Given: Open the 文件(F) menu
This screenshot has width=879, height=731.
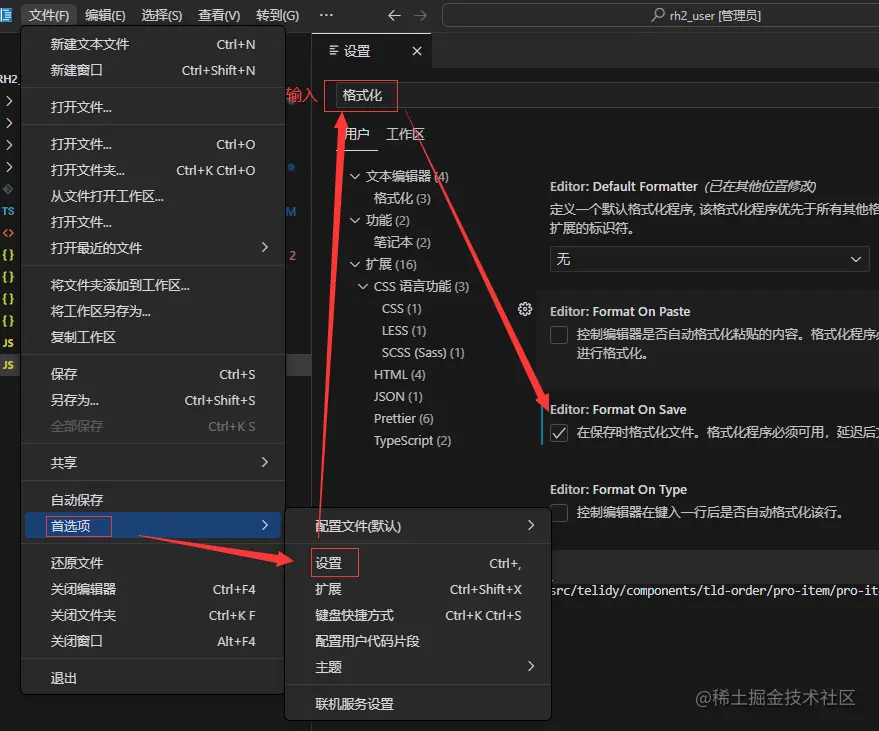Looking at the screenshot, I should coord(49,15).
